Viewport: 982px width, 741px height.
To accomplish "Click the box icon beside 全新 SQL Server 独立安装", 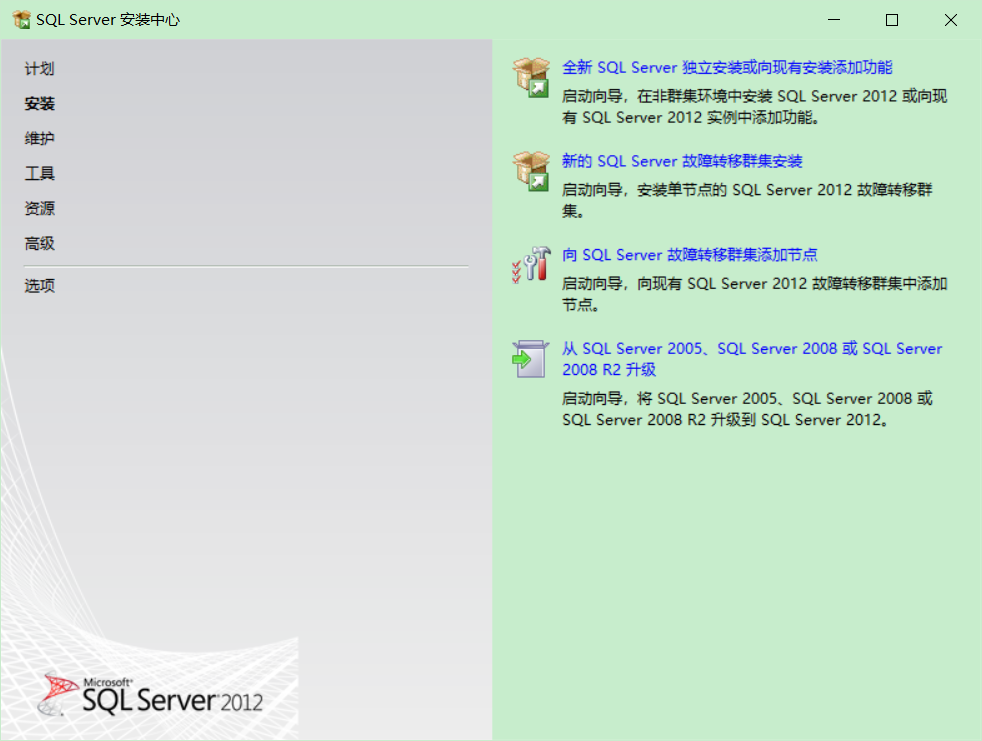I will pyautogui.click(x=531, y=78).
